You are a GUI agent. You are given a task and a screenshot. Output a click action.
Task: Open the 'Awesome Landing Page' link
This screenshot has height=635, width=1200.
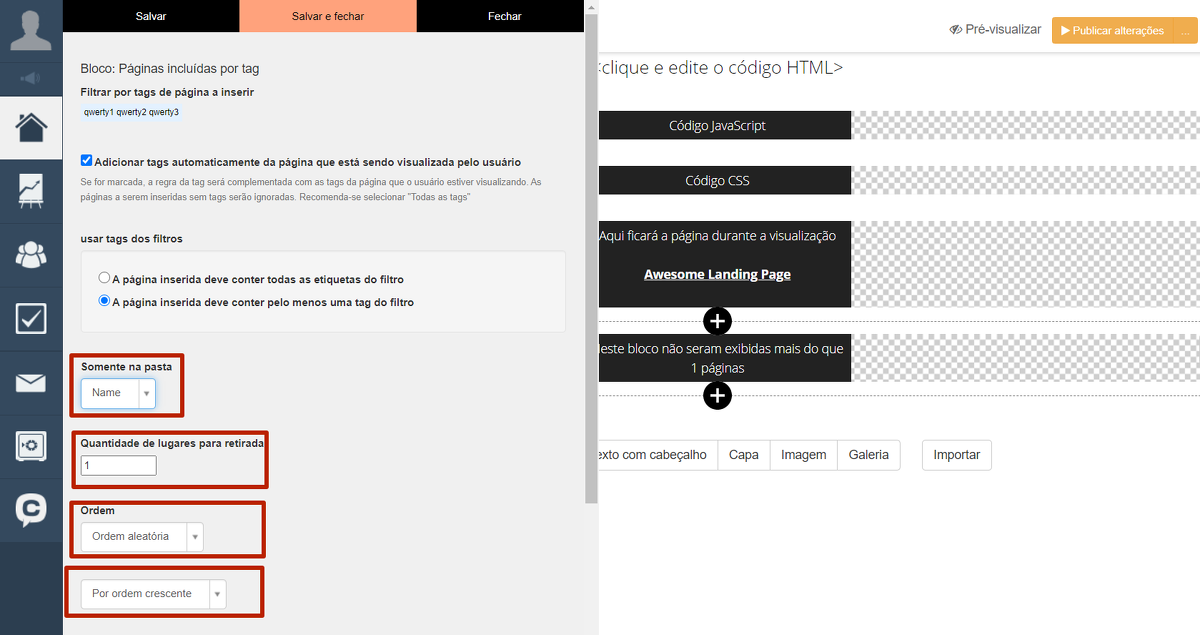point(717,274)
